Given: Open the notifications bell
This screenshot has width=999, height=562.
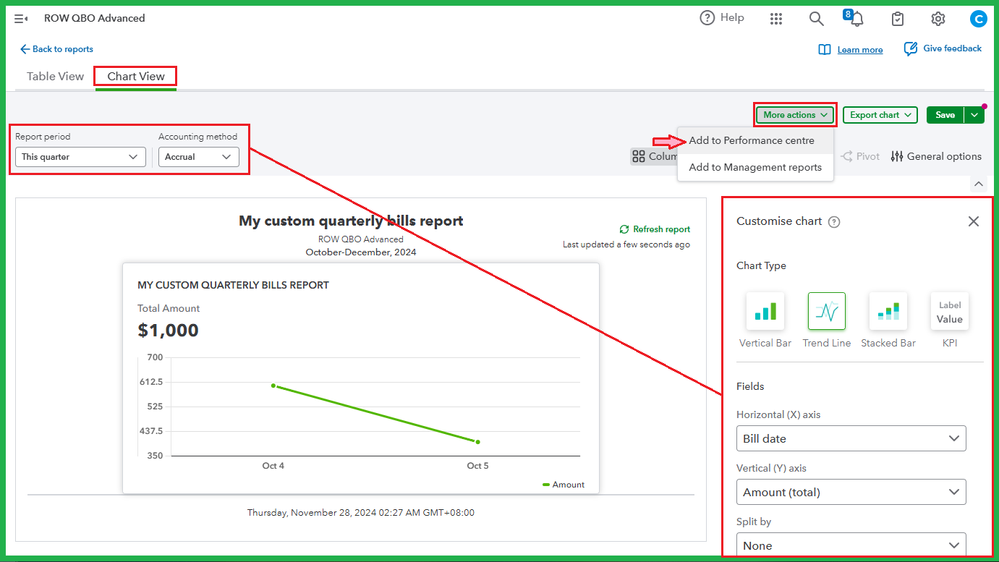Looking at the screenshot, I should point(854,18).
